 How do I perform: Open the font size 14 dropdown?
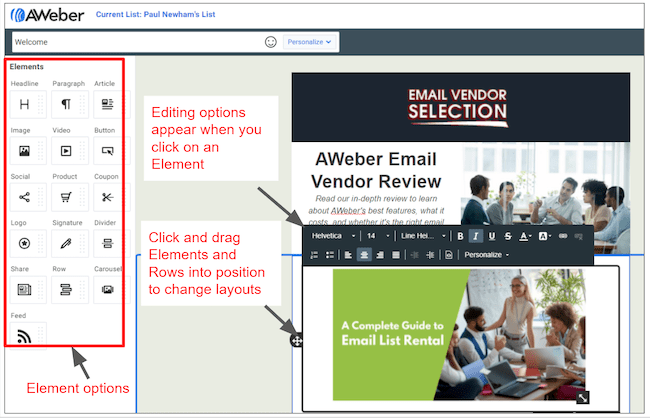[377, 236]
